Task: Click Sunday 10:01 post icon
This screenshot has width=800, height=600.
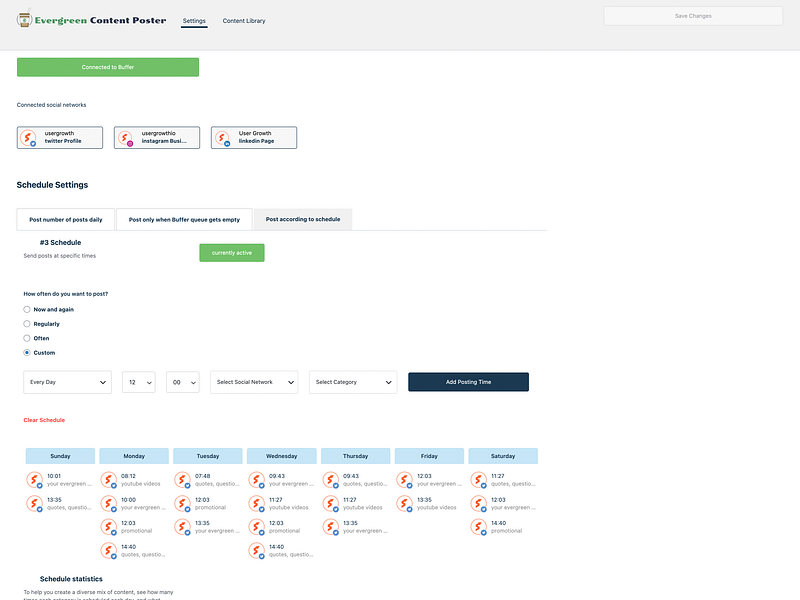Action: (x=35, y=480)
